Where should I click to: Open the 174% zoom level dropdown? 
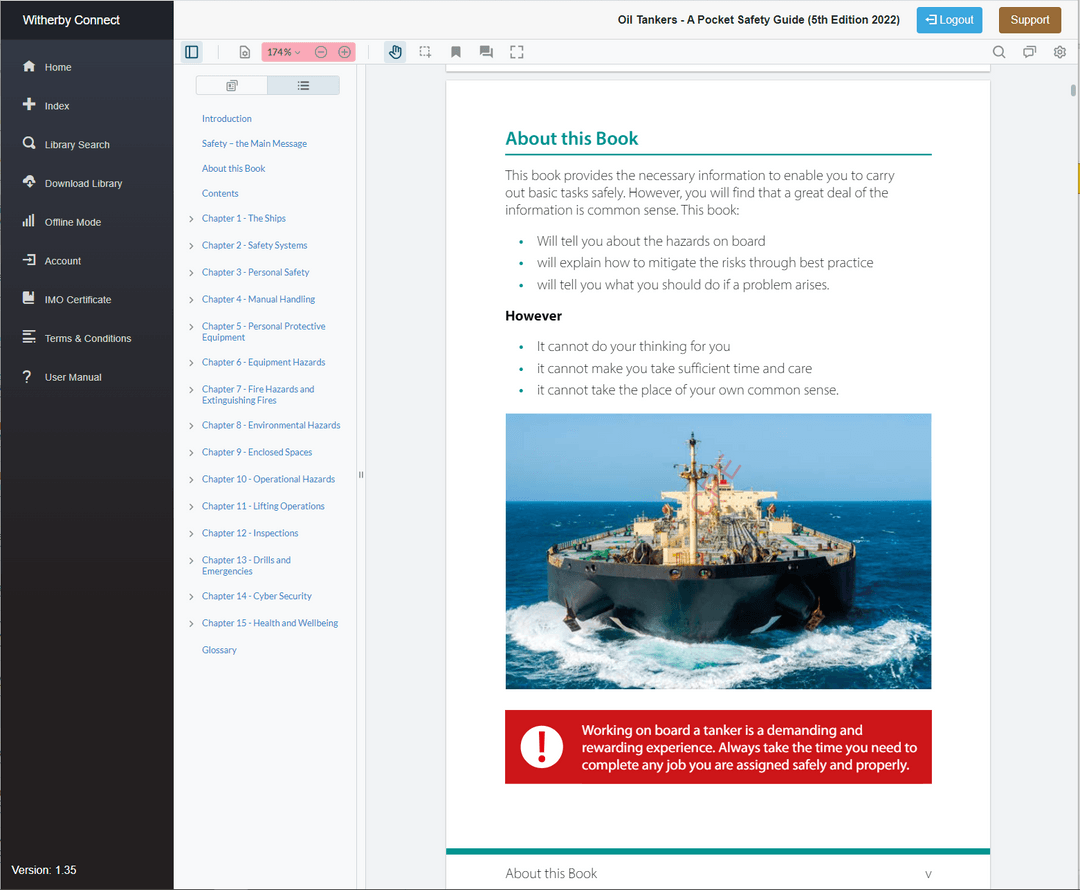click(x=284, y=52)
